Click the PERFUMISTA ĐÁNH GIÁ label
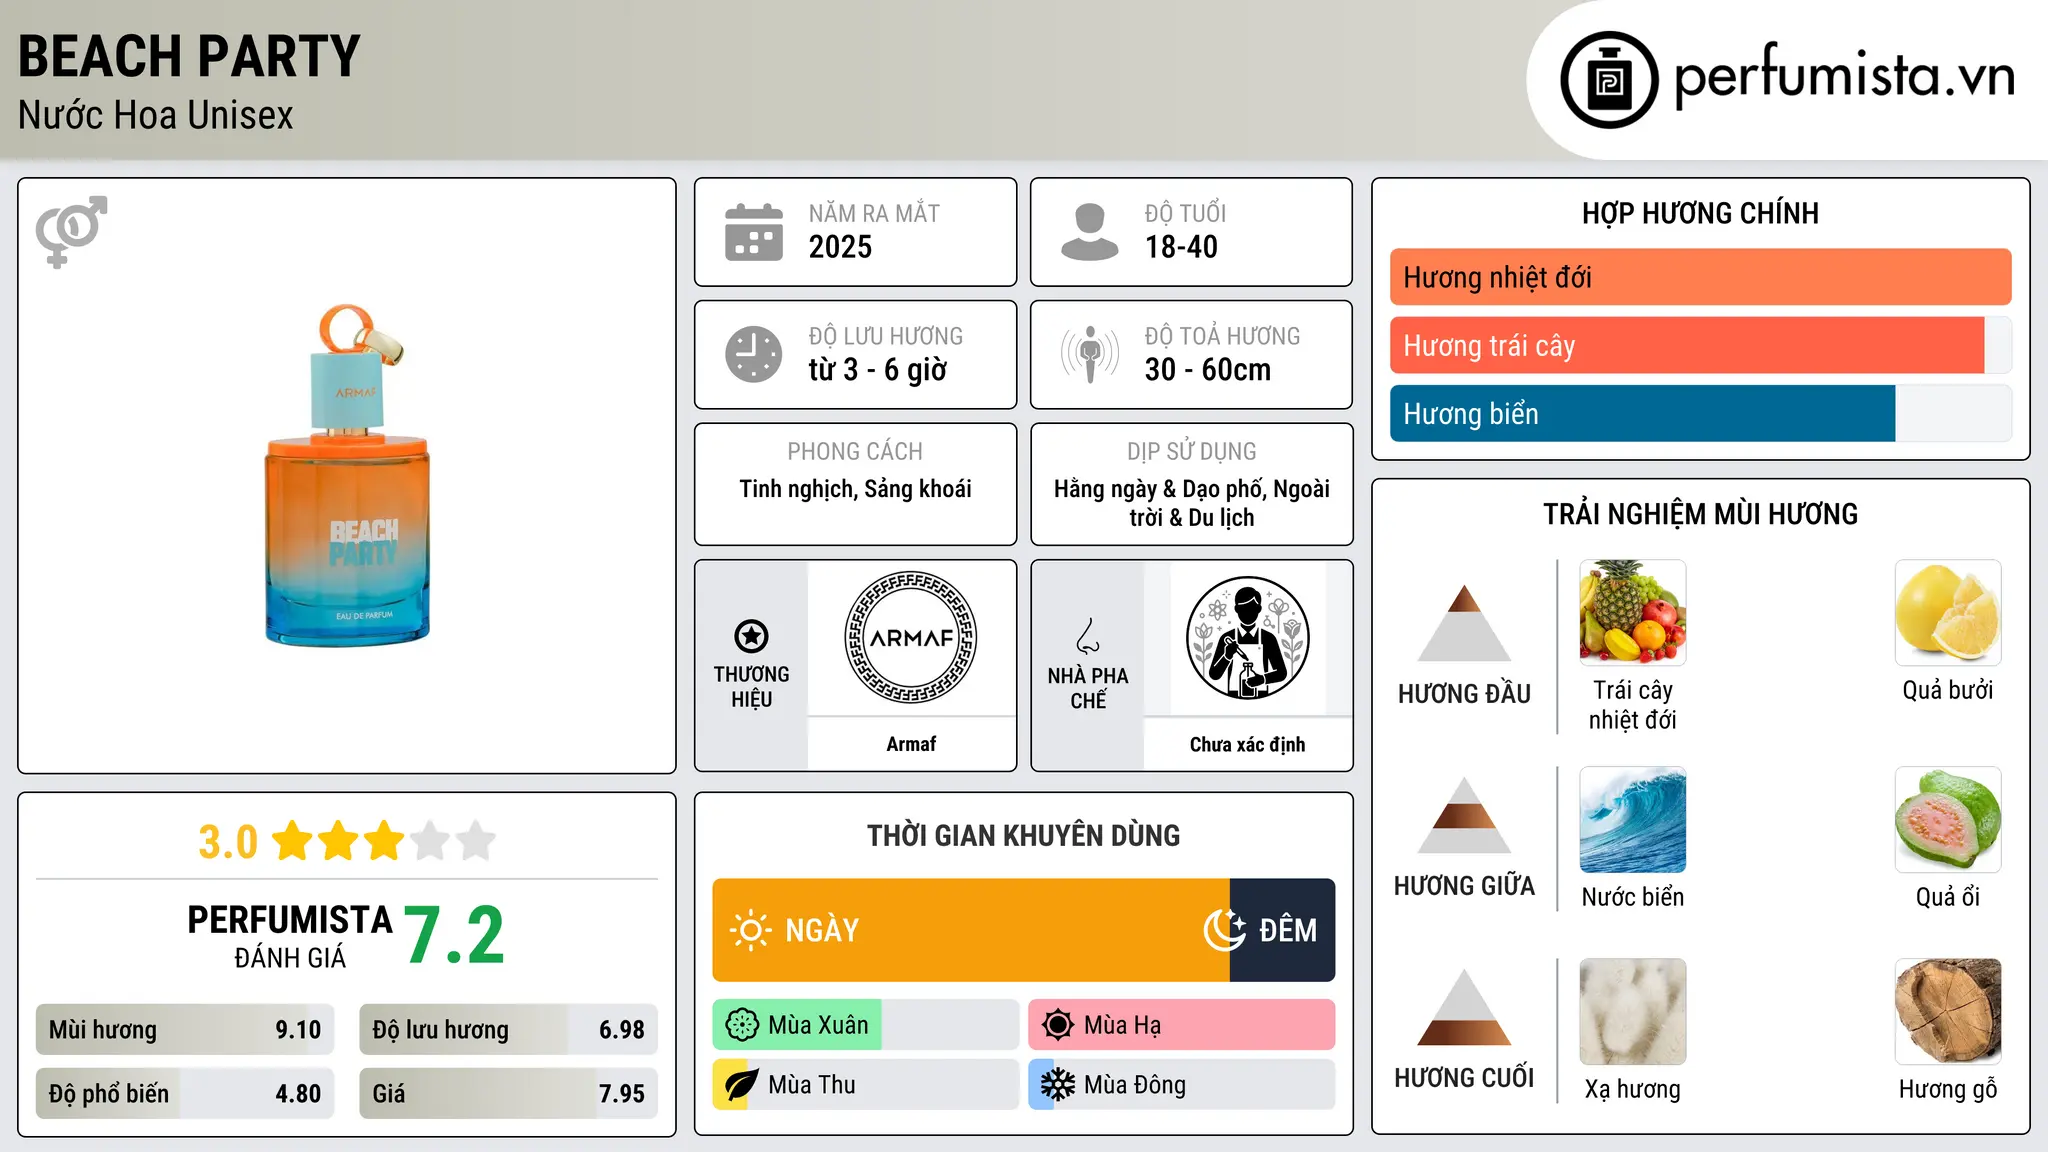The height and width of the screenshot is (1152, 2048). 290,936
